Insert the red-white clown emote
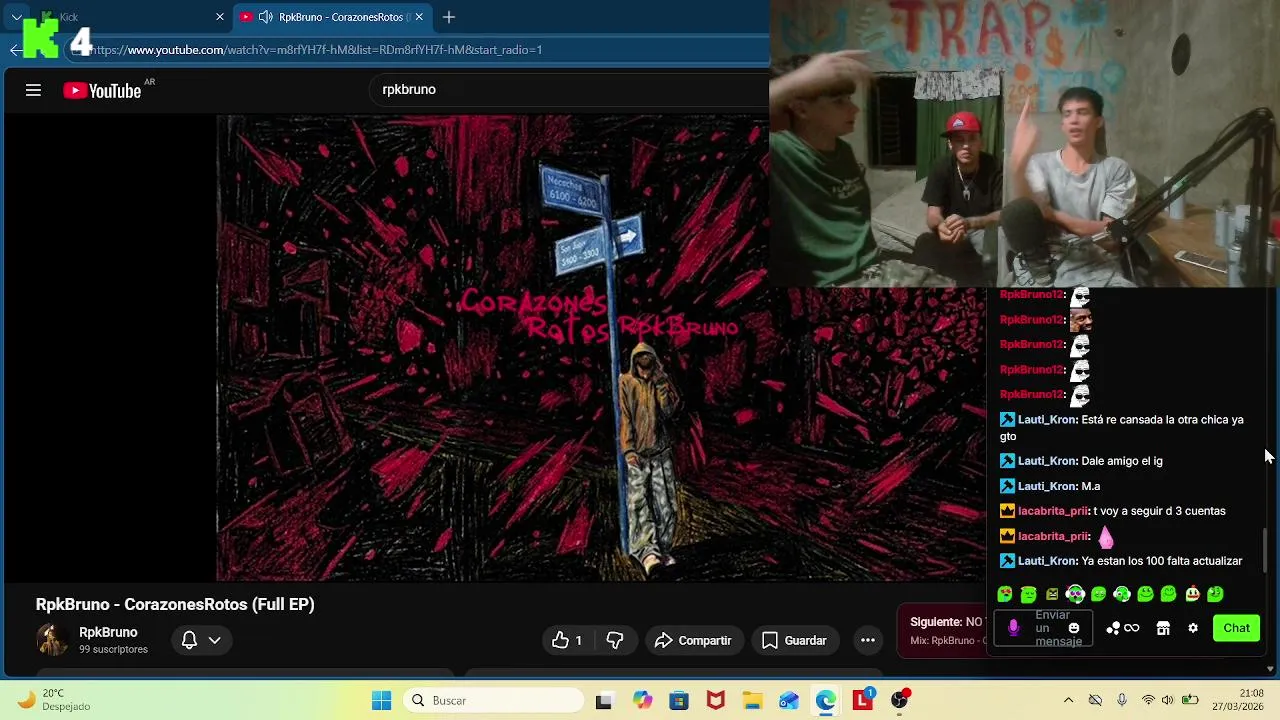 [x=1192, y=594]
